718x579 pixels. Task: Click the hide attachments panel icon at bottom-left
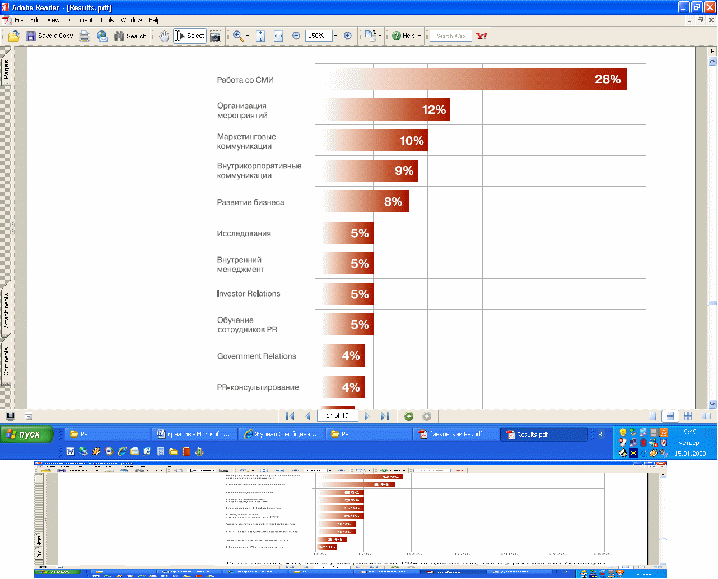click(10, 416)
